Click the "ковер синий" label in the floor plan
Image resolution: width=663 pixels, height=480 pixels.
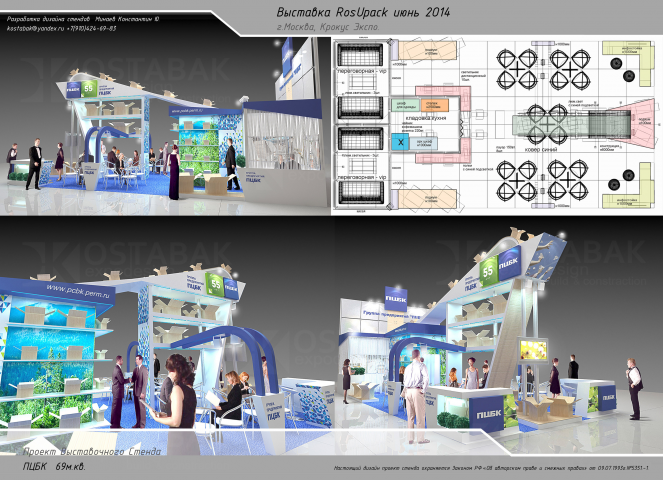[541, 149]
